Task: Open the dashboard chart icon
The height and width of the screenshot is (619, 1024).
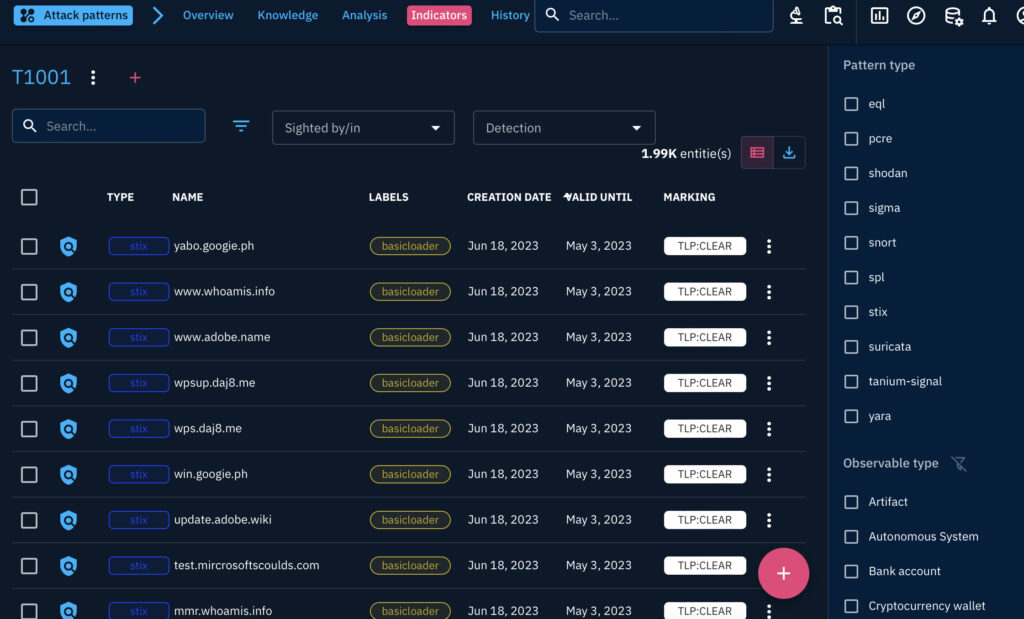Action: coord(879,16)
